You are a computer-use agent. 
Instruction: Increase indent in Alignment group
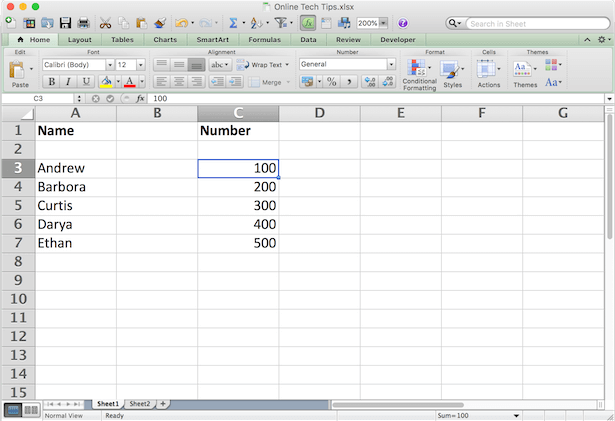point(235,82)
